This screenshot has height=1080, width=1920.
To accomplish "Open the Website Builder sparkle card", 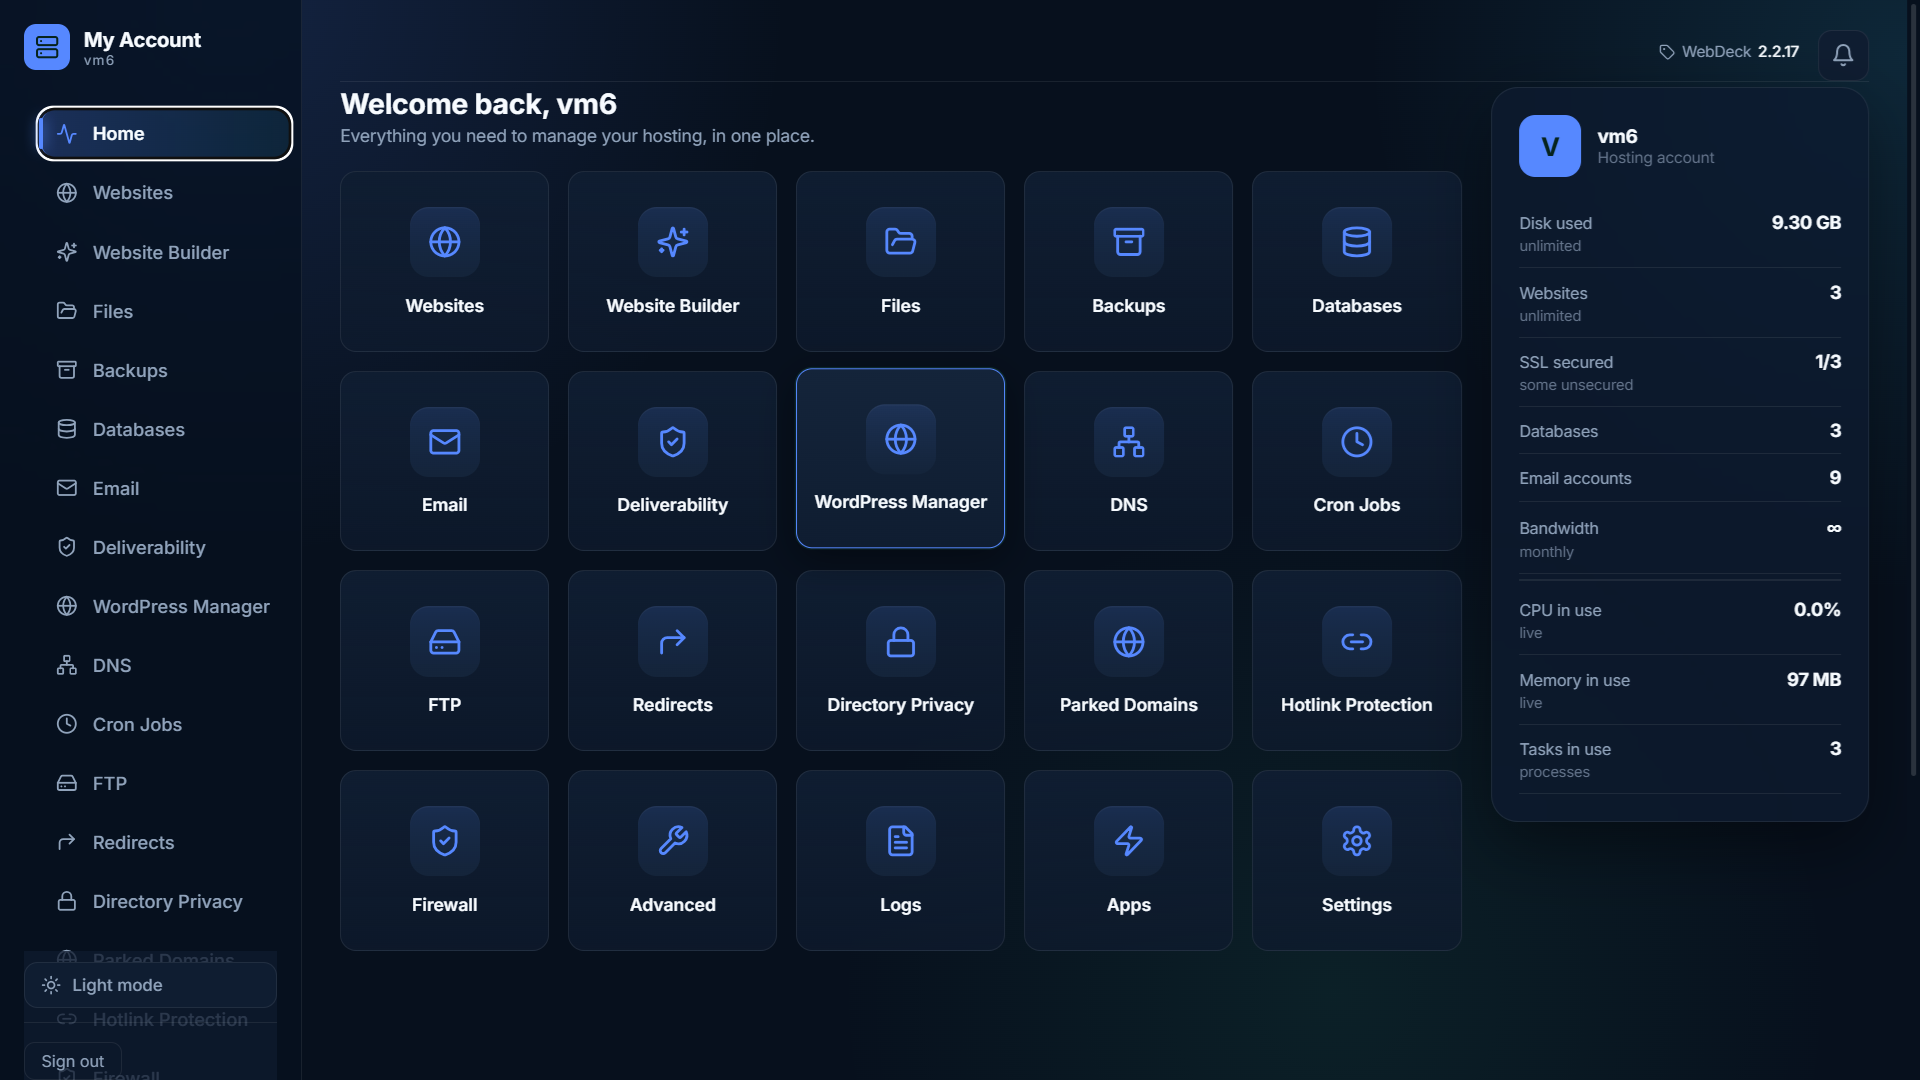I will click(x=672, y=261).
